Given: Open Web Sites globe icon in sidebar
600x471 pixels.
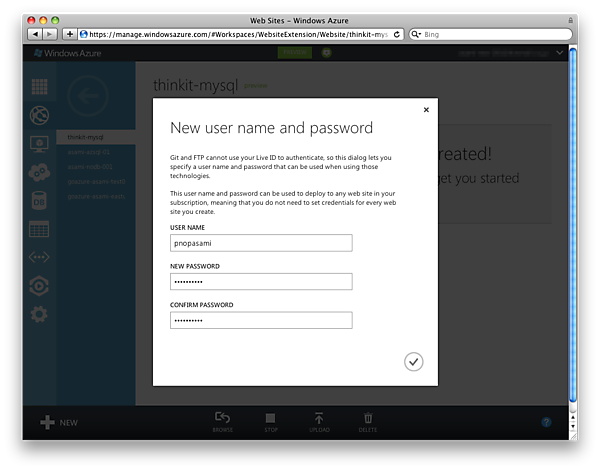Looking at the screenshot, I should (x=39, y=116).
